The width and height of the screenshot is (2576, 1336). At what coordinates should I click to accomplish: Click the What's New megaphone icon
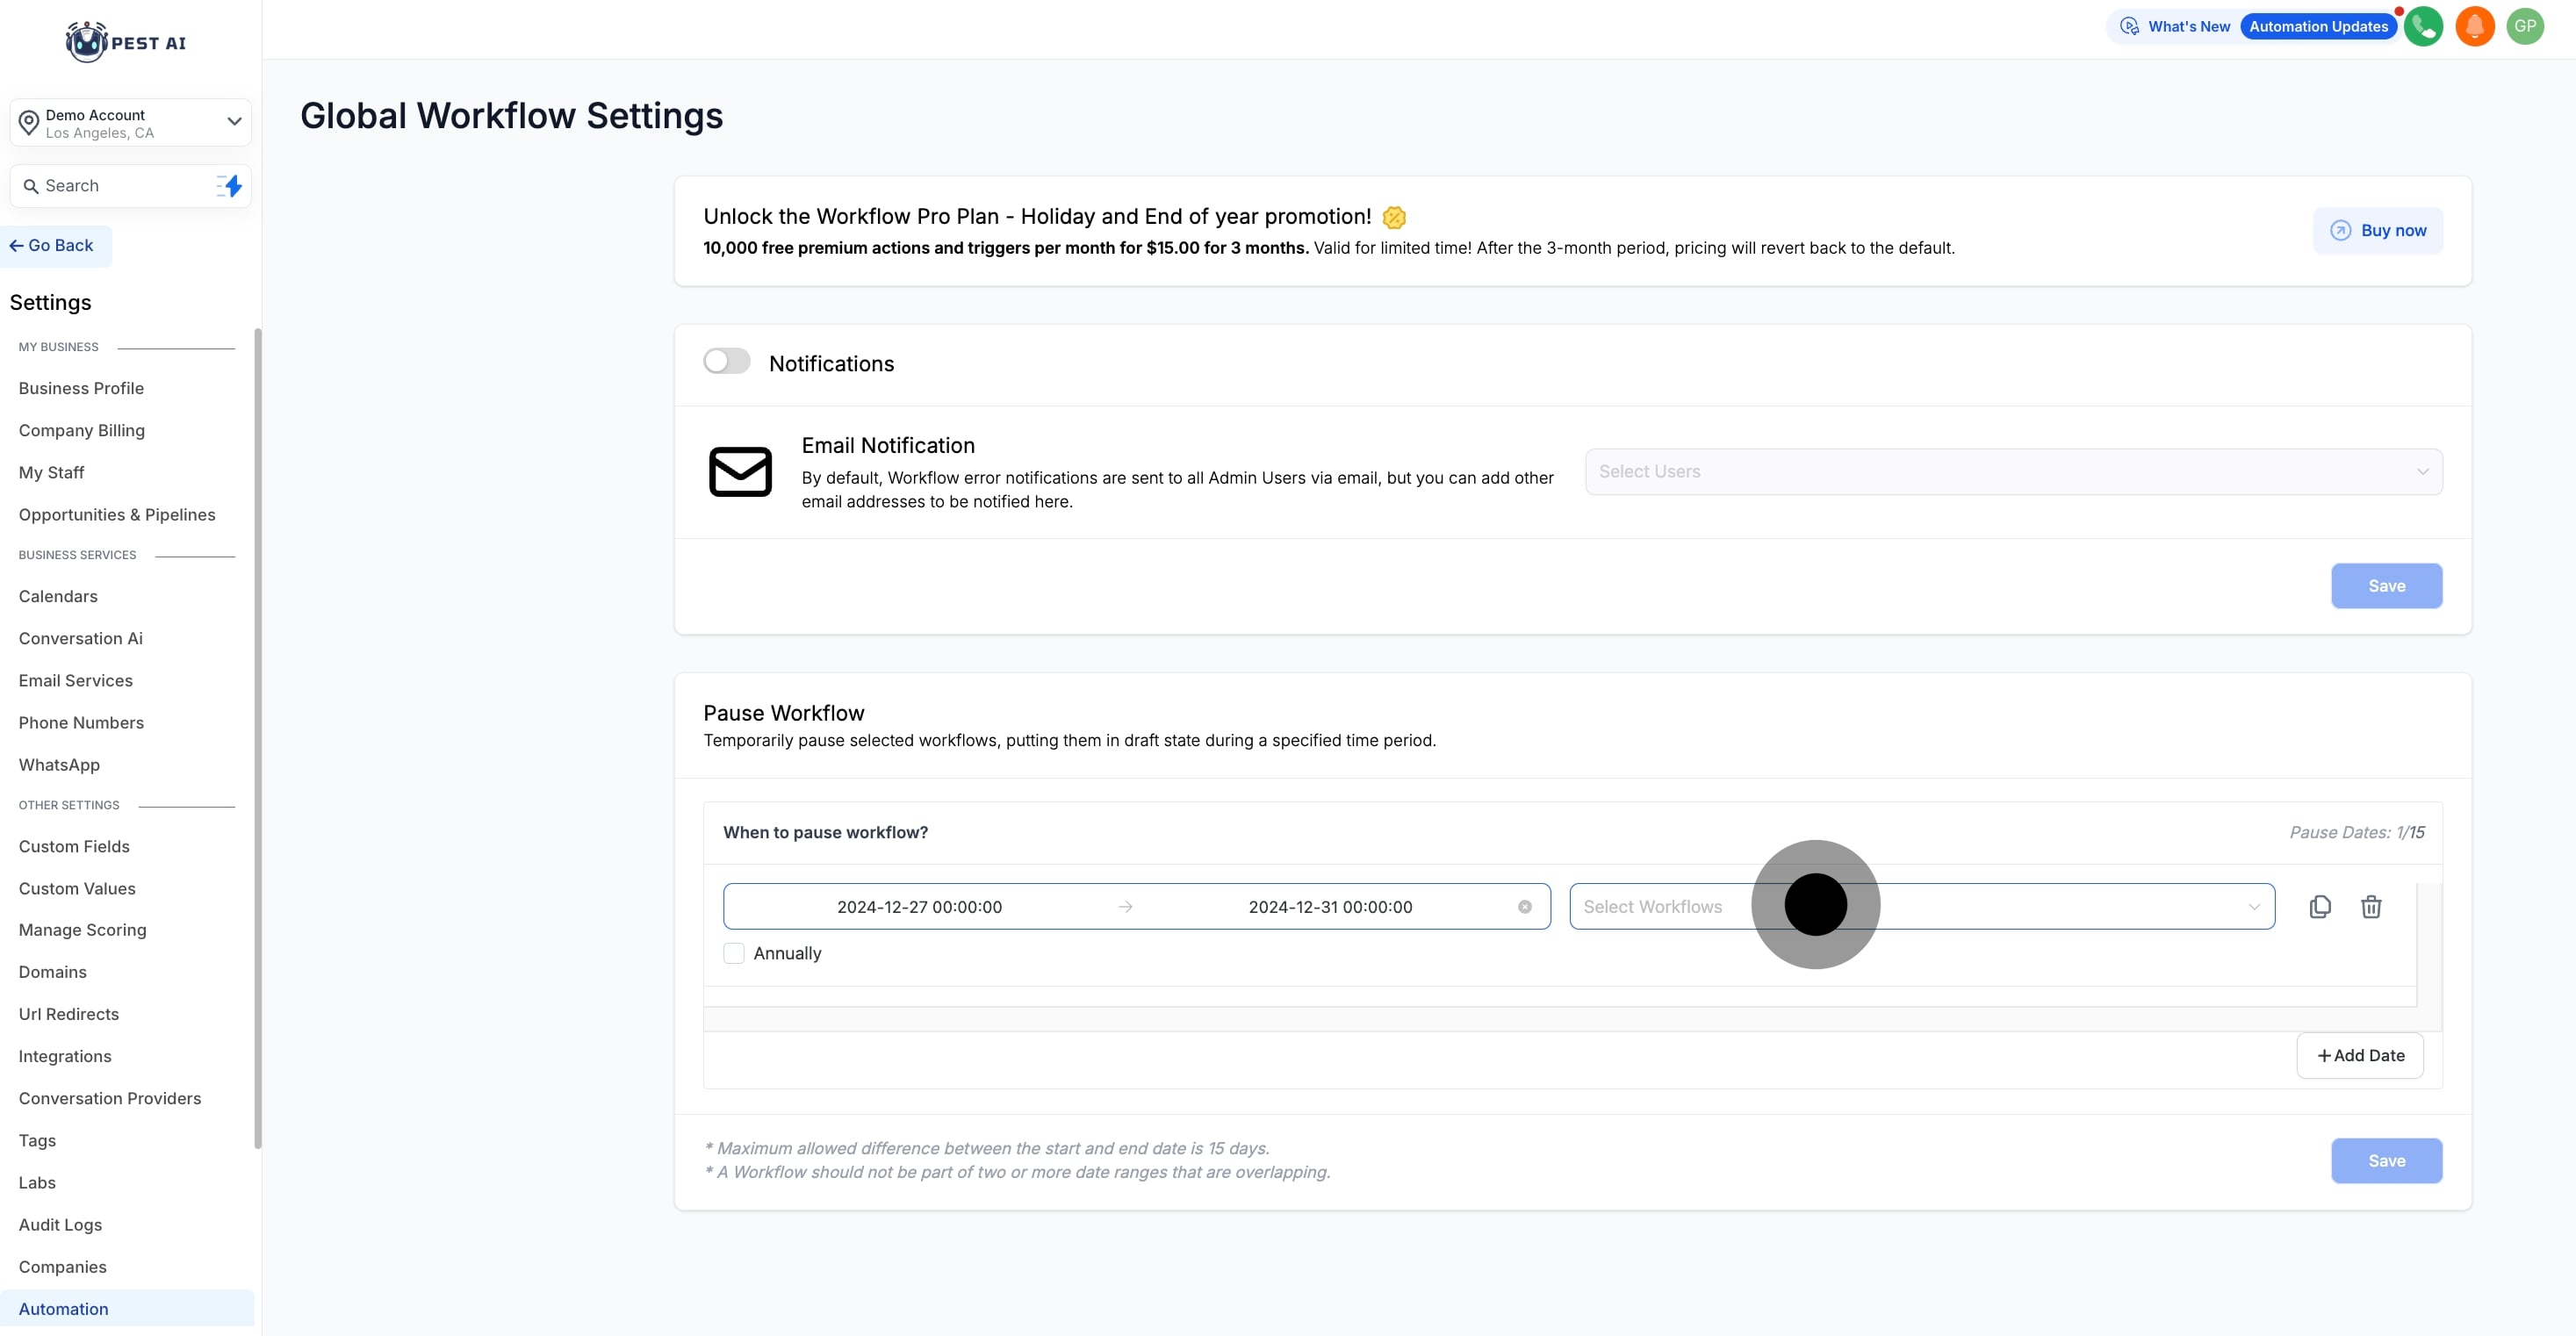click(x=2130, y=27)
